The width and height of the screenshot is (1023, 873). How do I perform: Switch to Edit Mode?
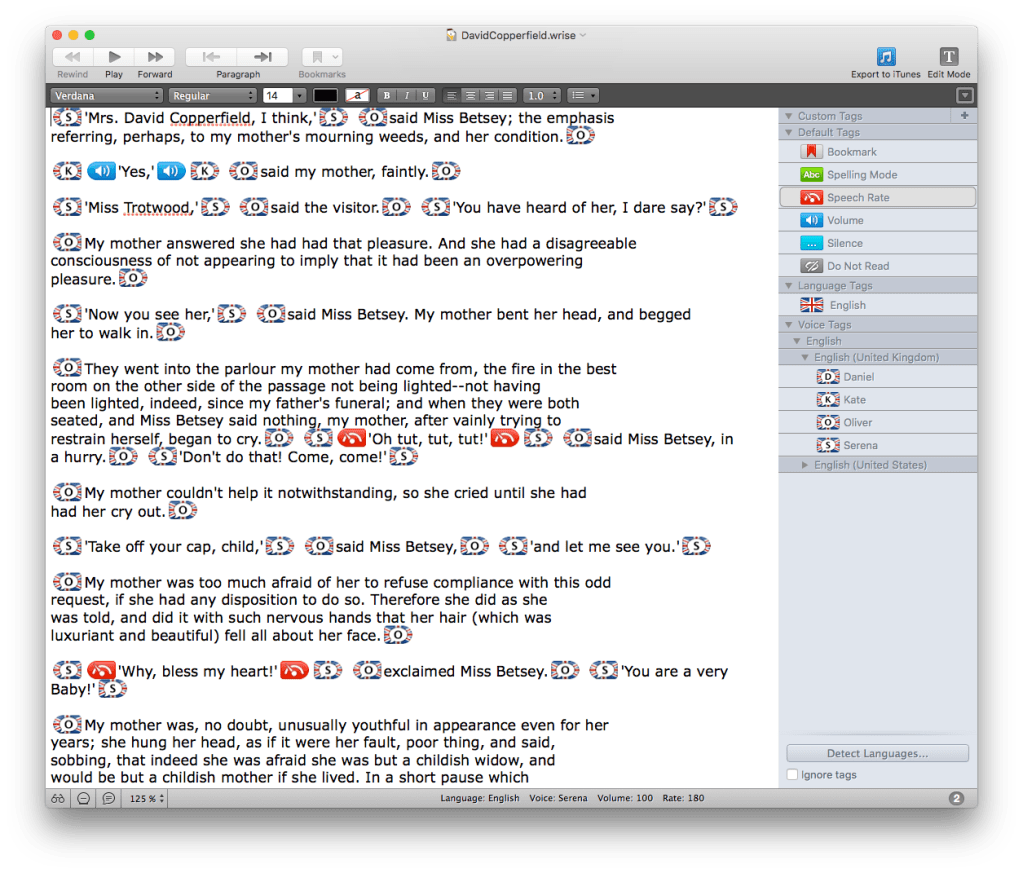point(948,57)
